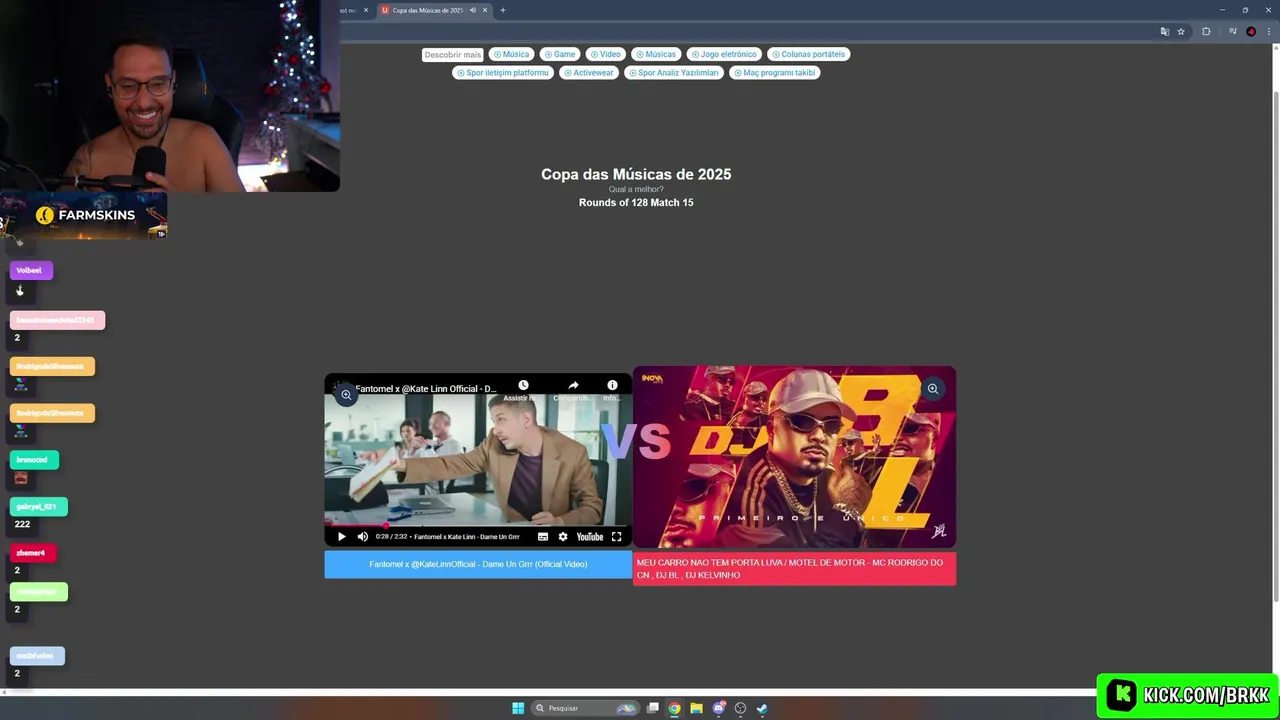Vote for MEU CARRO NAO TEM PORTA LUVA
The height and width of the screenshot is (720, 1280).
tap(794, 569)
